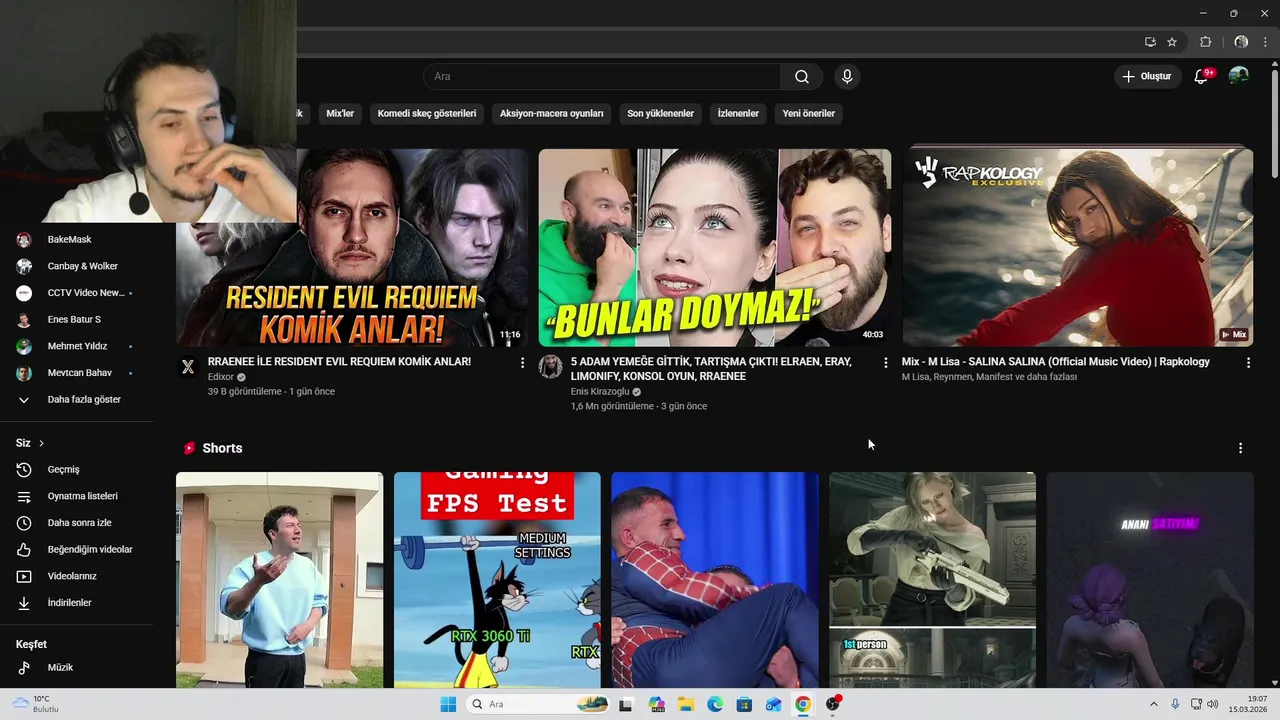Viewport: 1280px width, 720px height.
Task: Open Enis Kirazoglu channel avatar
Action: pos(550,367)
